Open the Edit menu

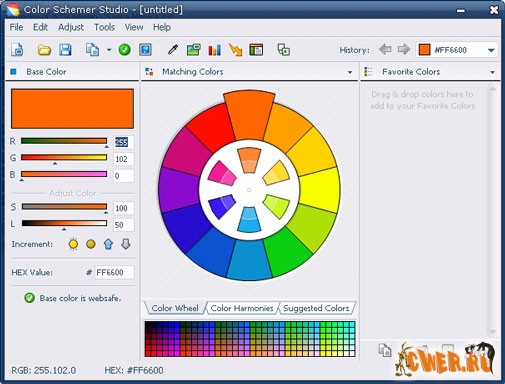tap(40, 27)
